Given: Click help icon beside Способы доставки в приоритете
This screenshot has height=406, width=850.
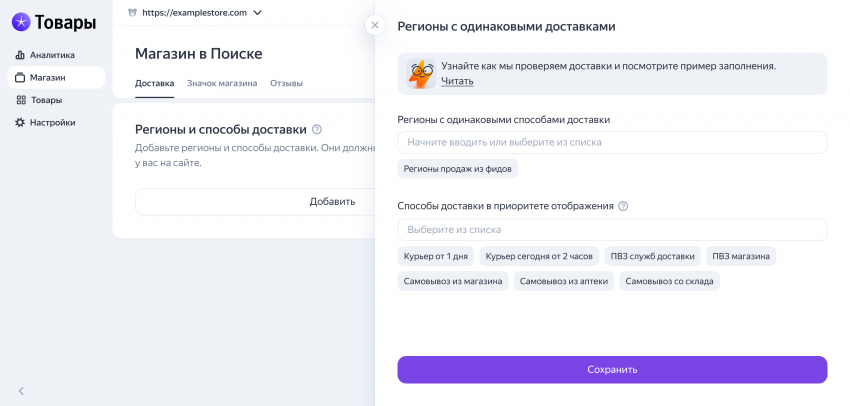Looking at the screenshot, I should pos(623,206).
